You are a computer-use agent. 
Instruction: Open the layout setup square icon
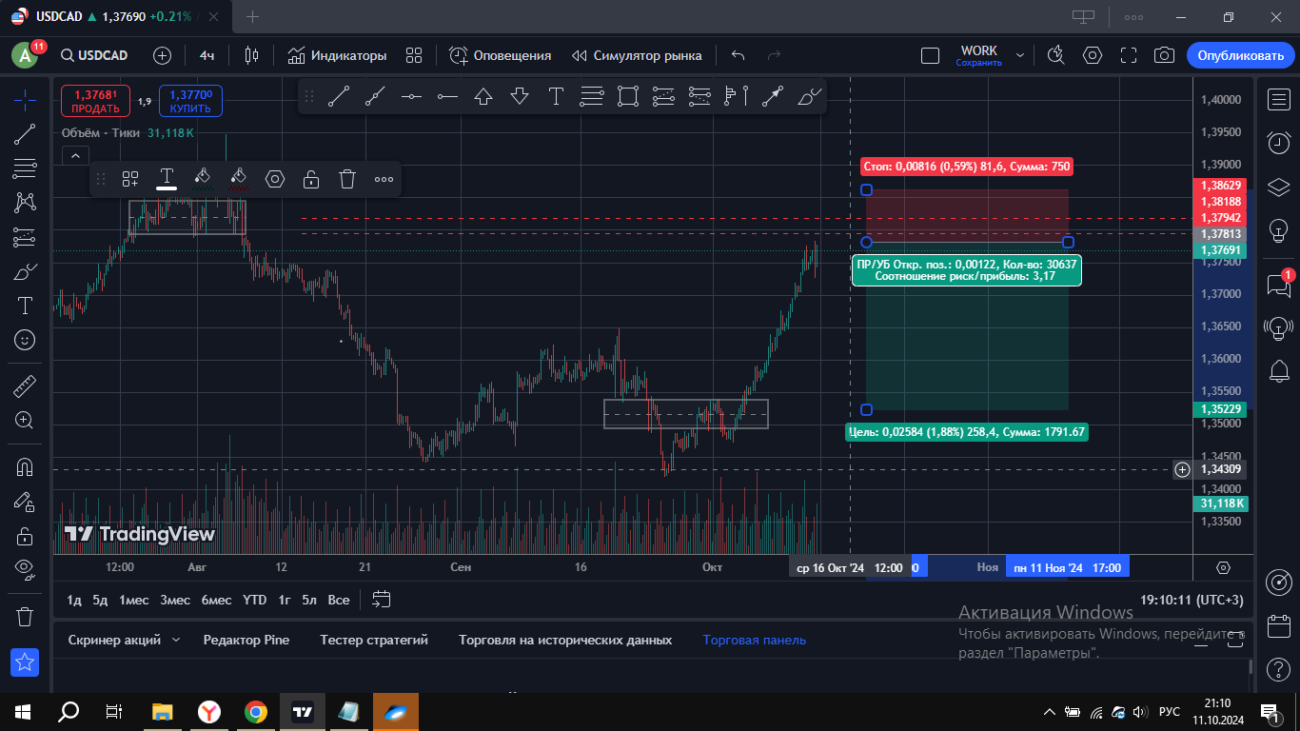pyautogui.click(x=930, y=55)
